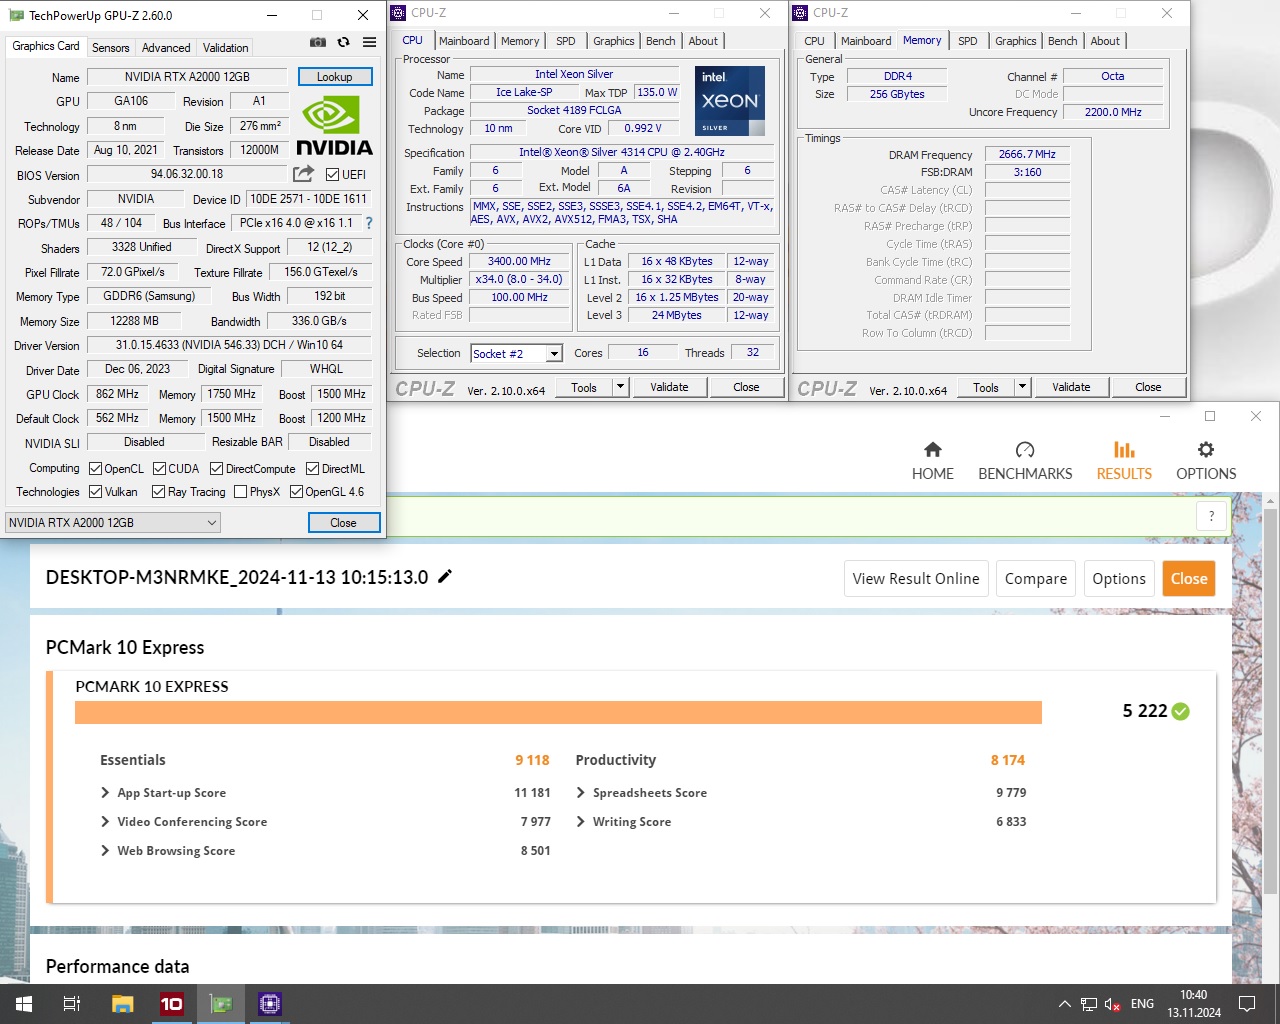Open PCMark BENCHMARKS section
The height and width of the screenshot is (1024, 1280).
tap(1025, 461)
